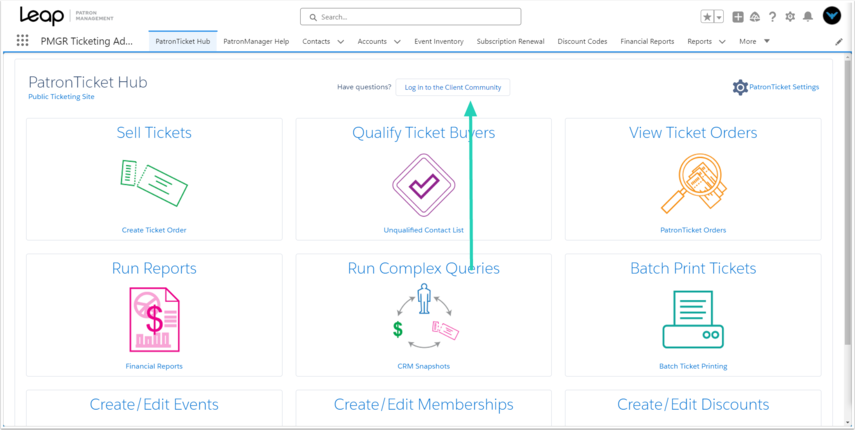The width and height of the screenshot is (855, 430).
Task: Open Financial Reports link under Run Reports
Action: (x=154, y=366)
